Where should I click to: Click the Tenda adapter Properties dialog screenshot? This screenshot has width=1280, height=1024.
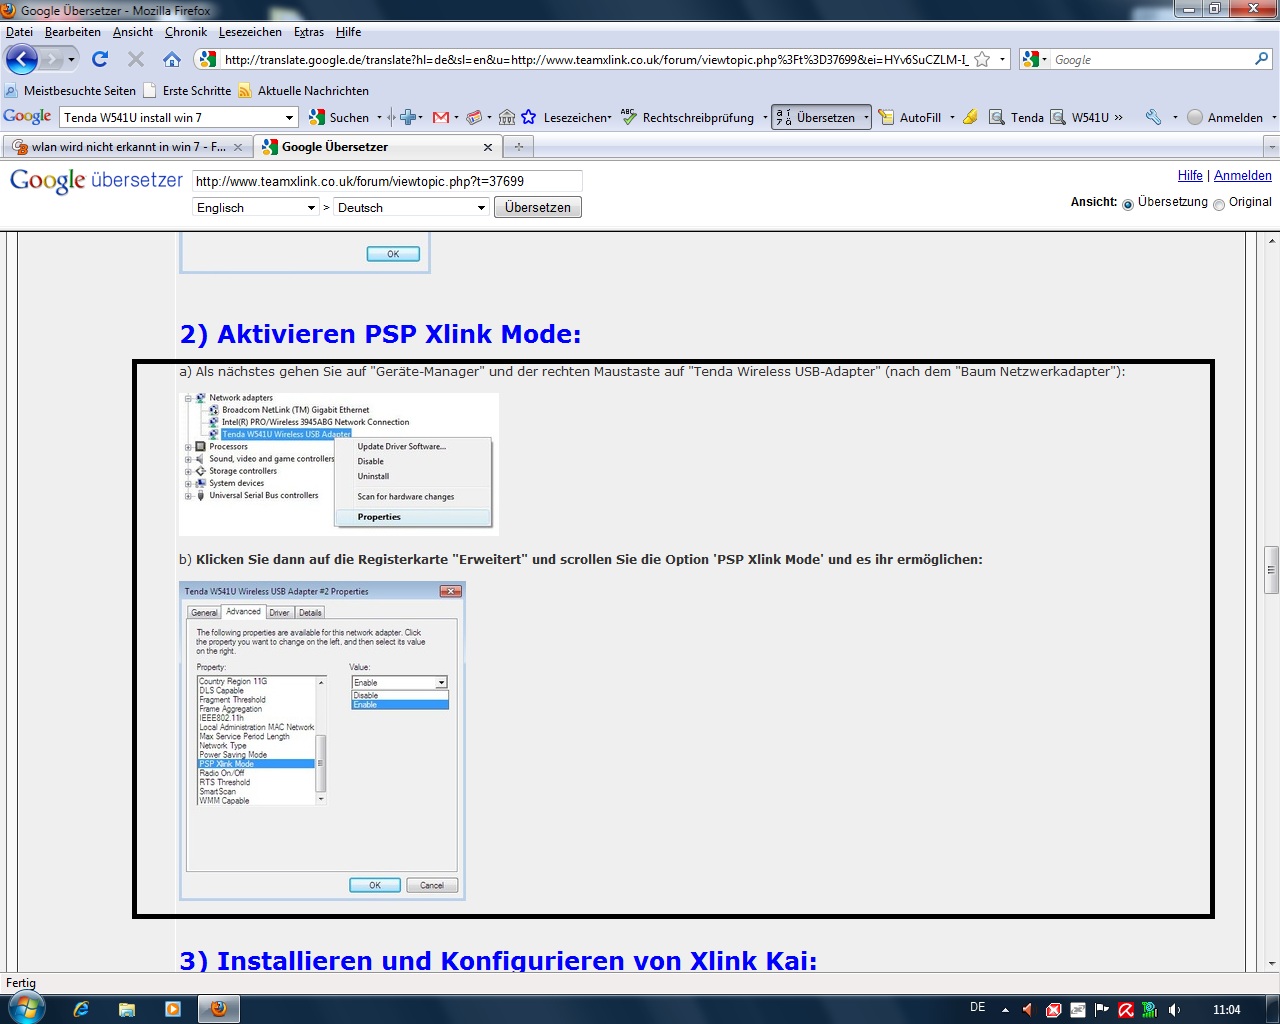point(322,740)
